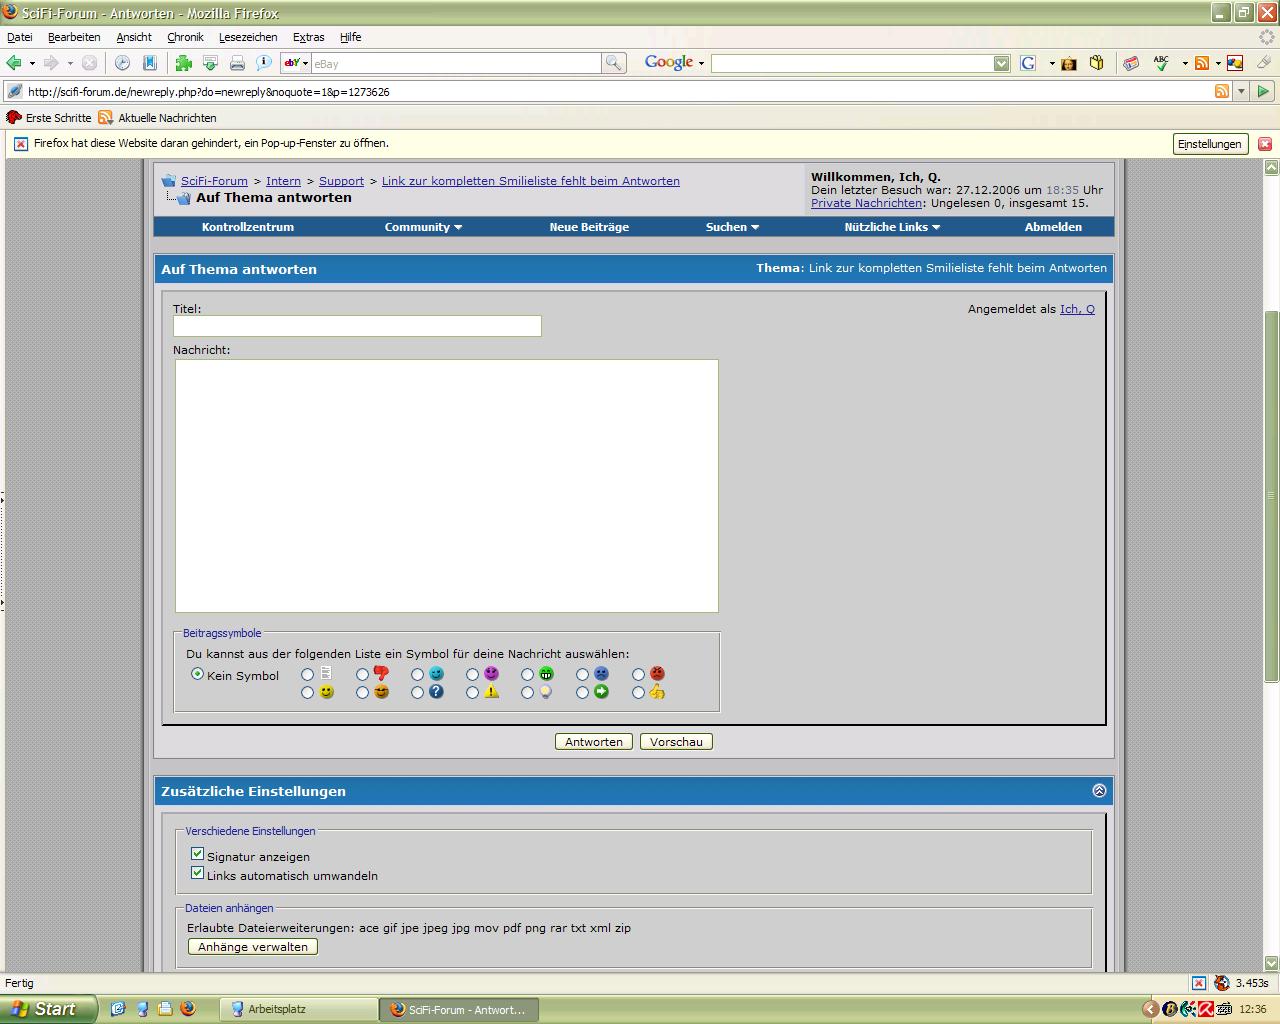Dismiss the pop-up blocked notification bar
The width and height of the screenshot is (1280, 1024).
[x=1264, y=144]
